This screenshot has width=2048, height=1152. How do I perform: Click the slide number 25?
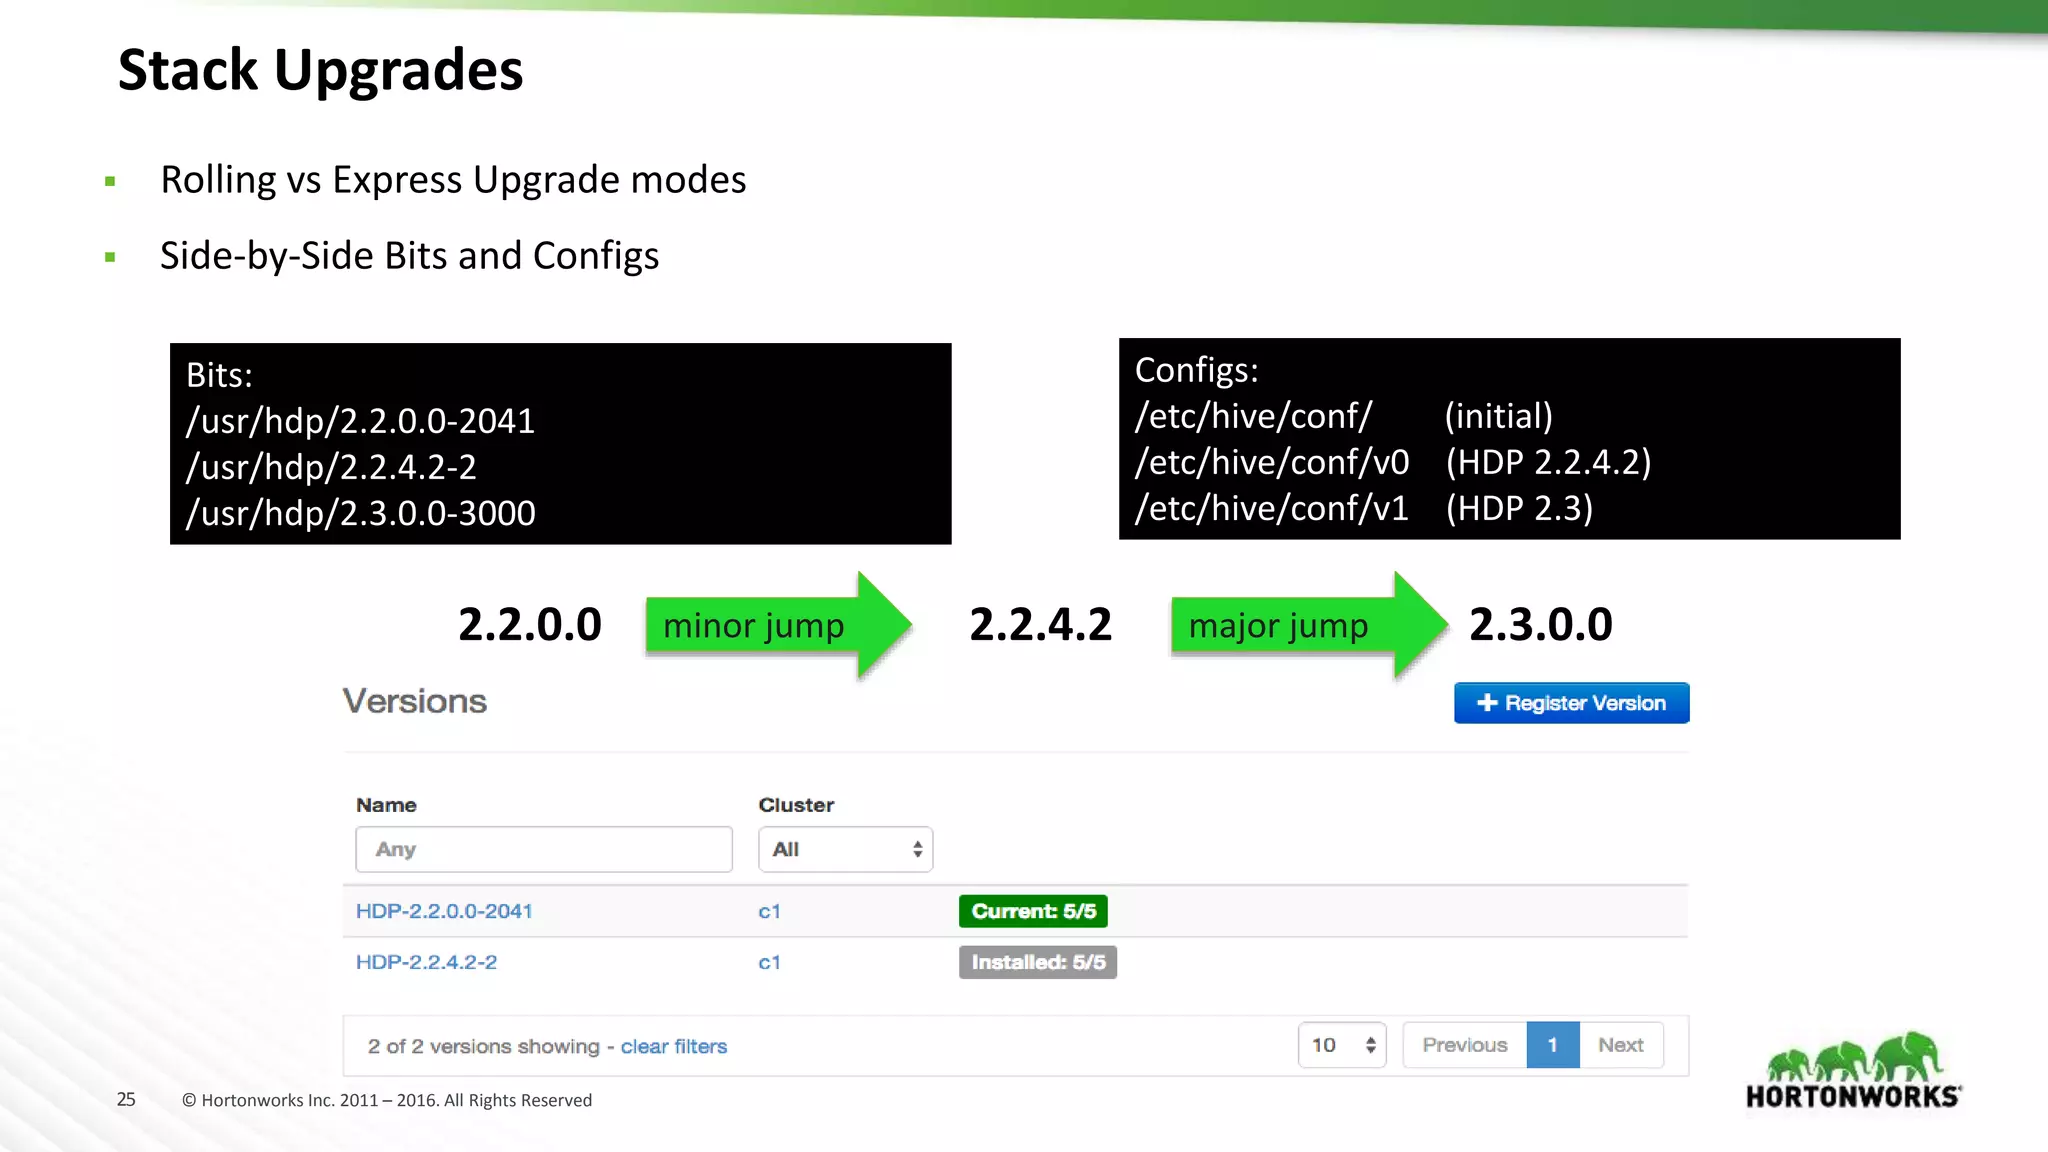pyautogui.click(x=126, y=1099)
